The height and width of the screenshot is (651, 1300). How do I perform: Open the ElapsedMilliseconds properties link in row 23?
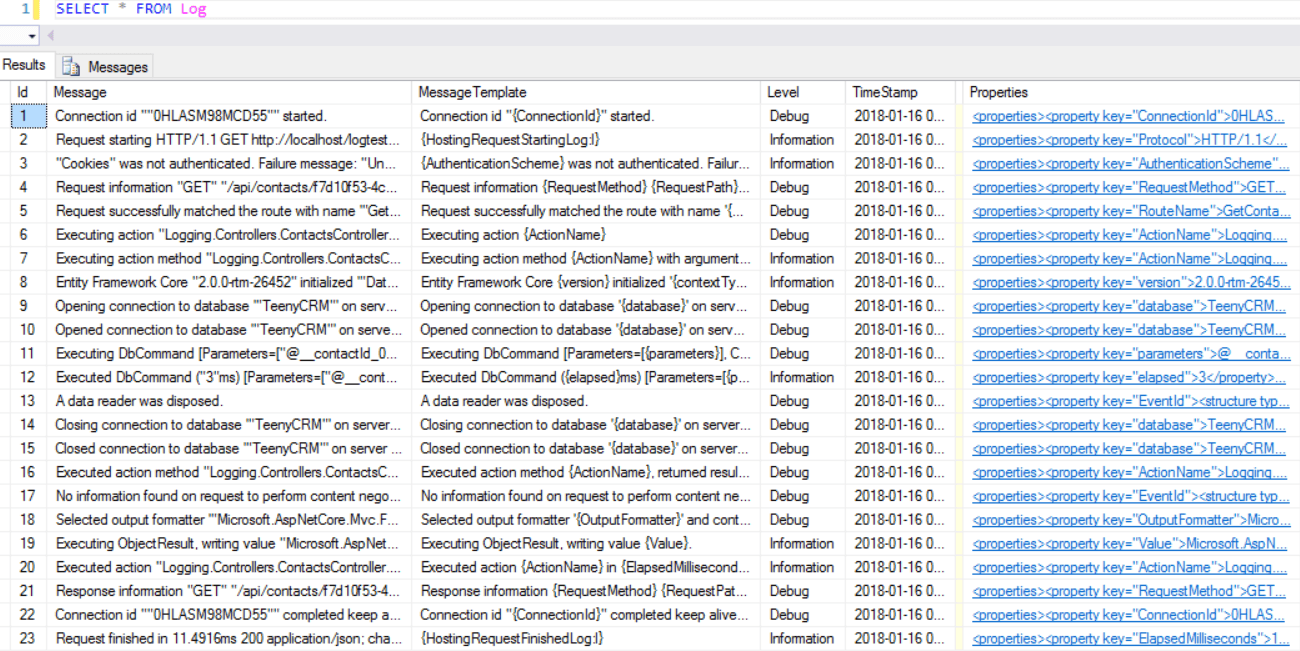pos(1130,638)
